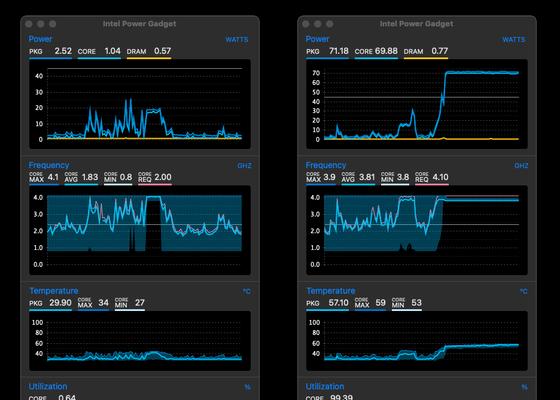Close the Intel Power Gadget window showing PKG 71.18
Image resolution: width=560 pixels, height=400 pixels.
click(x=306, y=24)
